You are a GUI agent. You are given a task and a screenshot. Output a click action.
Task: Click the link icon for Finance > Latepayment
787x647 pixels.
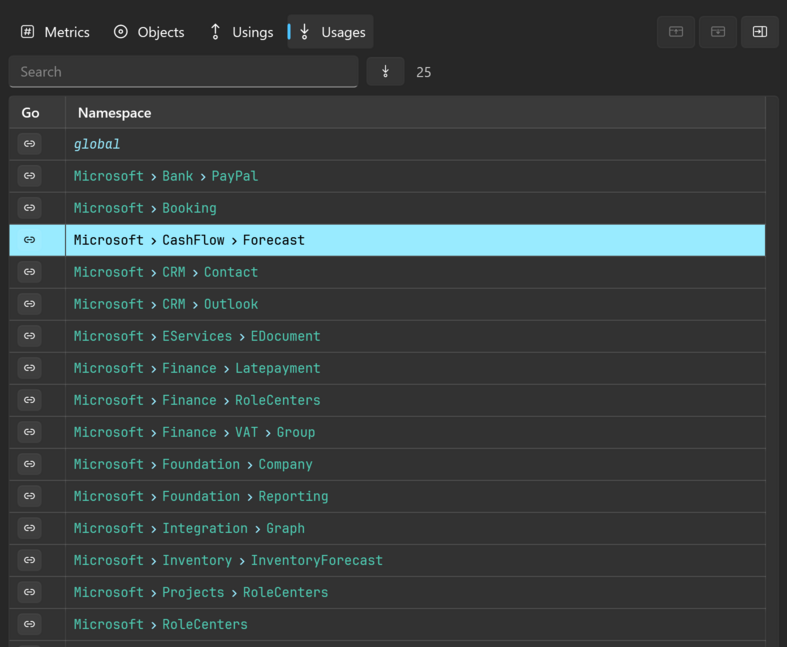coord(30,368)
